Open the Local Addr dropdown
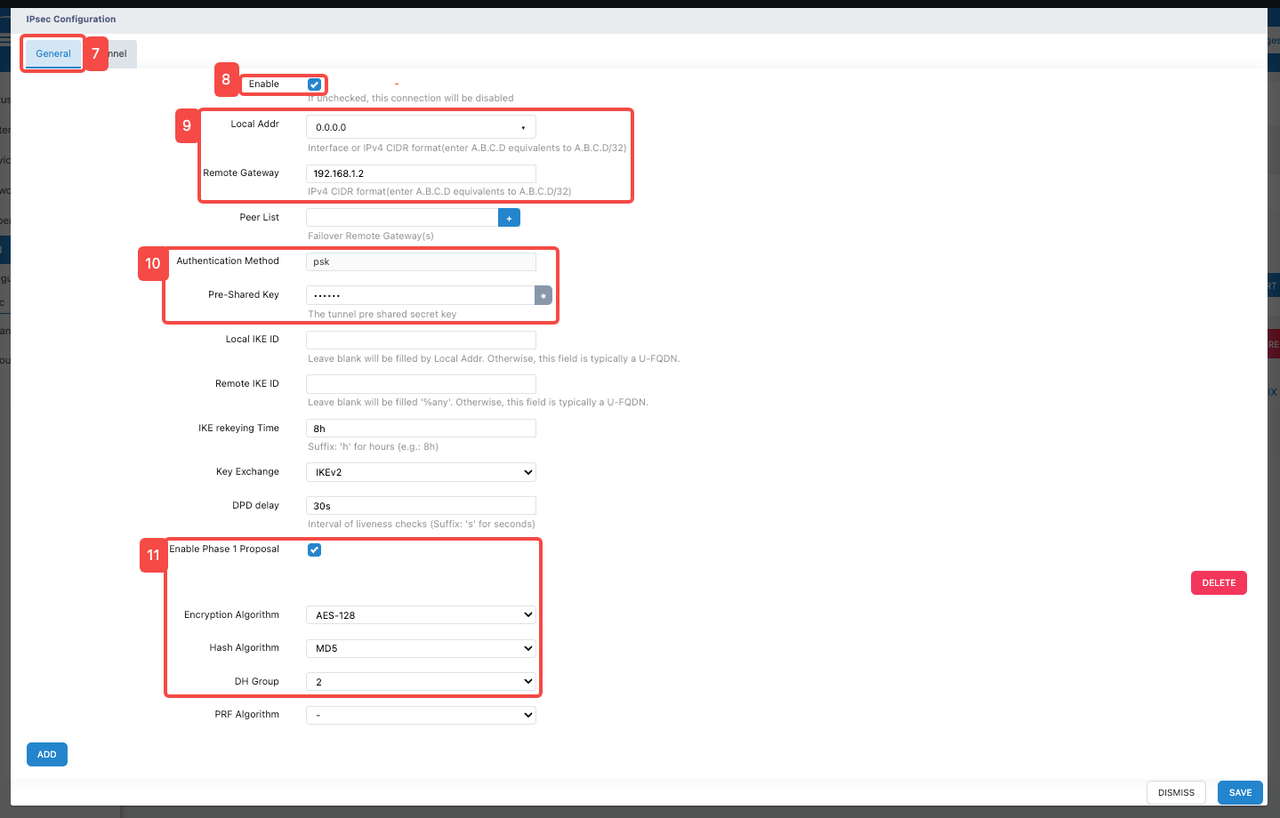The width and height of the screenshot is (1280, 818). point(420,127)
